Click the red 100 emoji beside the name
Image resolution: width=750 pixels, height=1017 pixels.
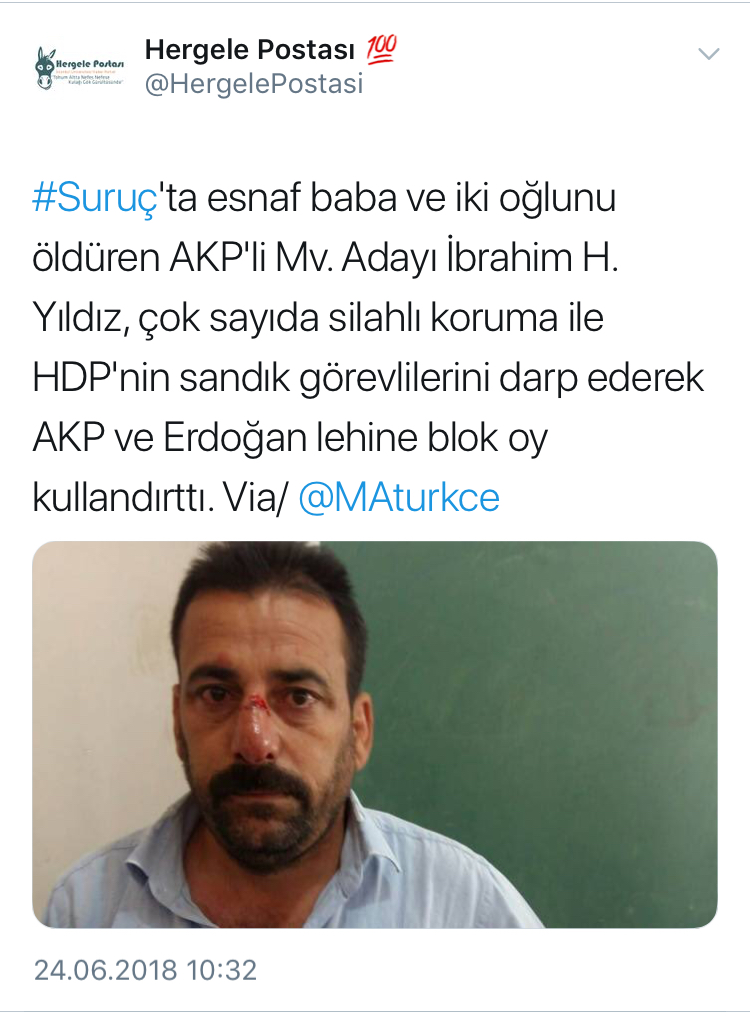coord(381,50)
